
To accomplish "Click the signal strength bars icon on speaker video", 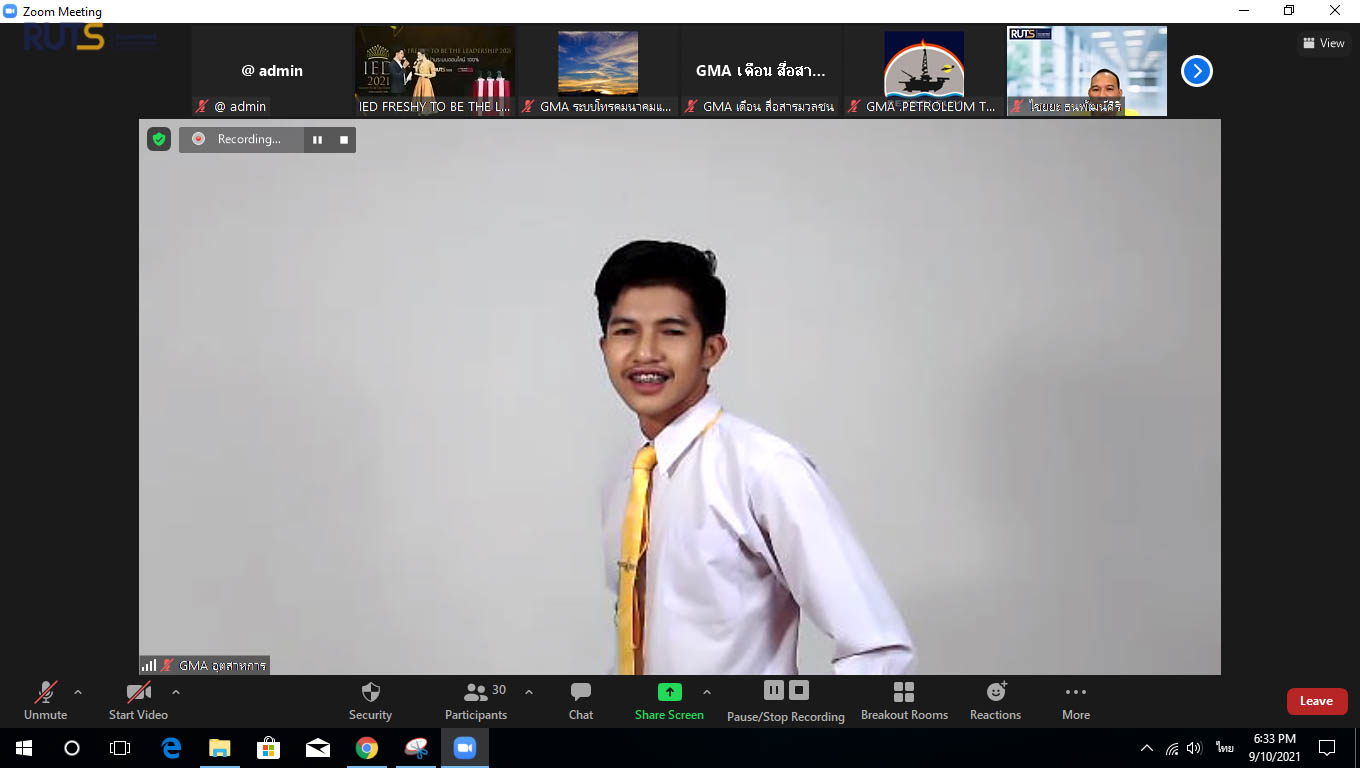I will tap(149, 665).
